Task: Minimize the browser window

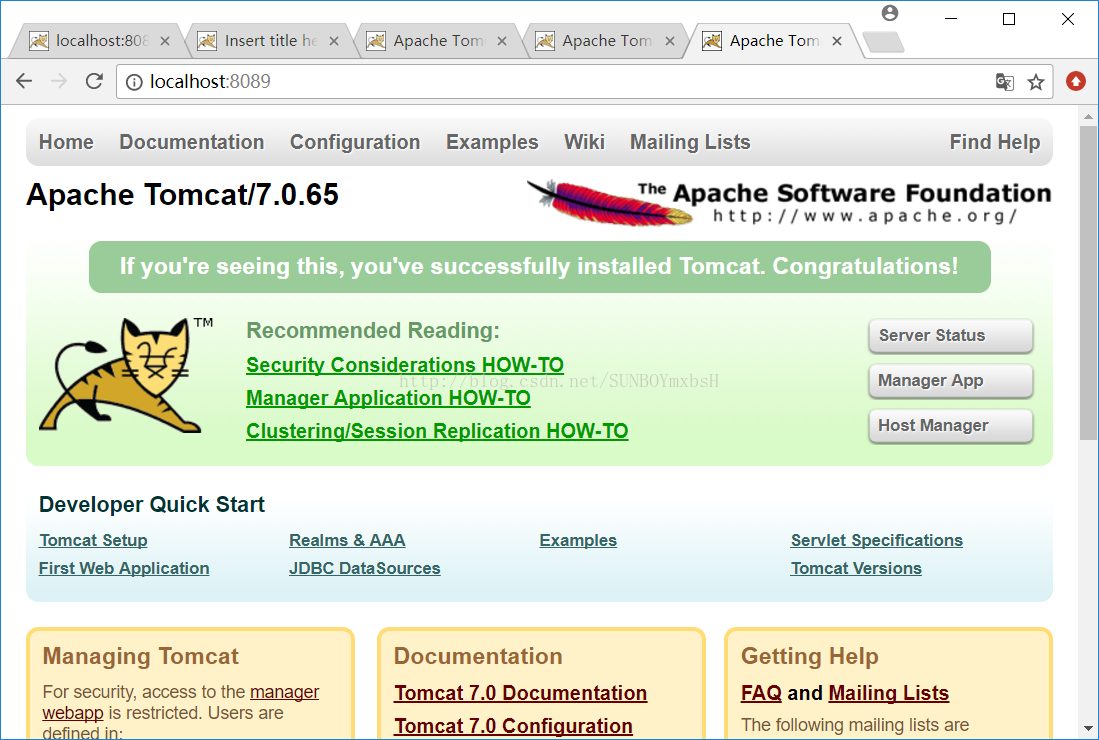Action: 950,19
